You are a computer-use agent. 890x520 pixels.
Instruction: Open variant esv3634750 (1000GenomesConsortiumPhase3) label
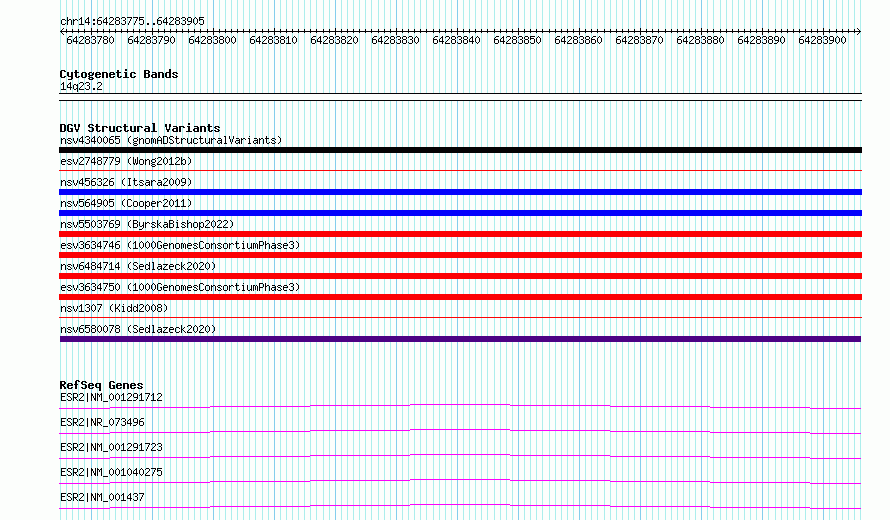[180, 287]
